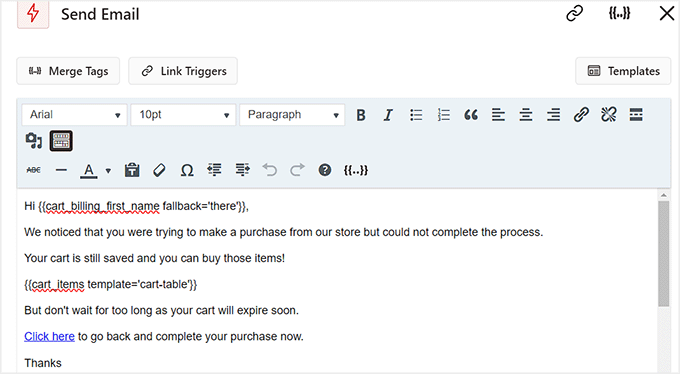Insert or edit link in toolbar
The height and width of the screenshot is (374, 680).
(x=581, y=115)
